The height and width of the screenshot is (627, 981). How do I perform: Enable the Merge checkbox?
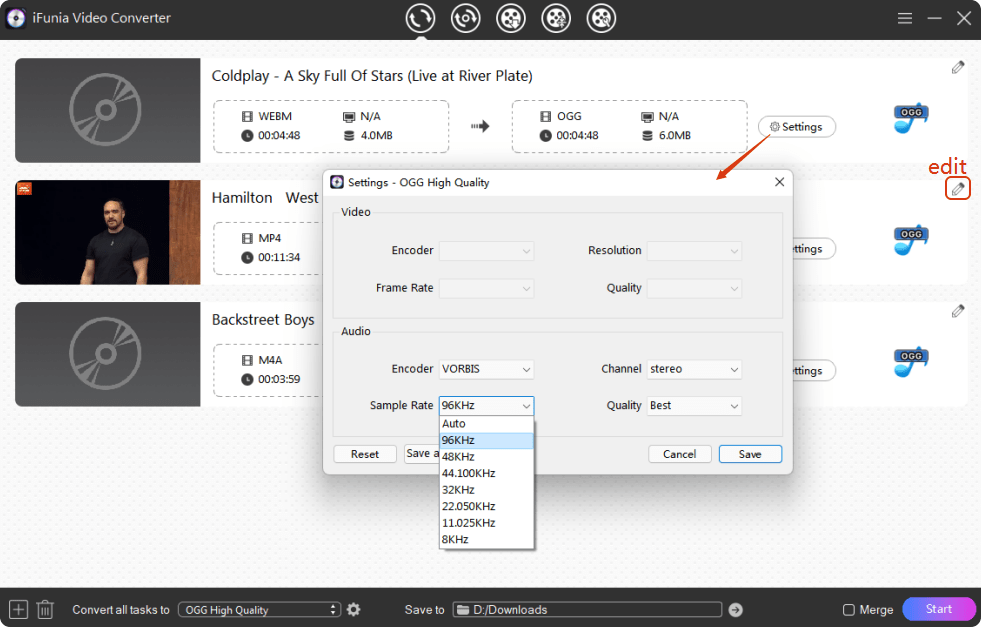click(x=849, y=610)
